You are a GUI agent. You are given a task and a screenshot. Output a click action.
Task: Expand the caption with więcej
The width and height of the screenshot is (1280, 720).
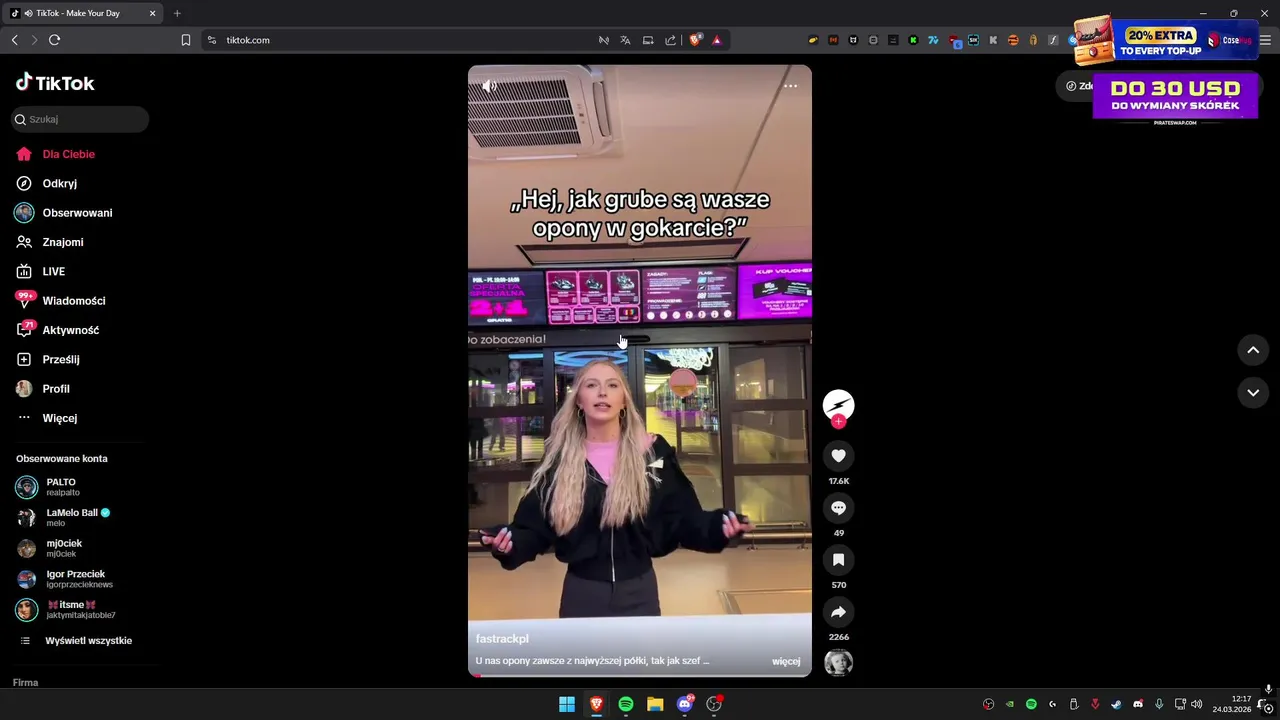786,661
